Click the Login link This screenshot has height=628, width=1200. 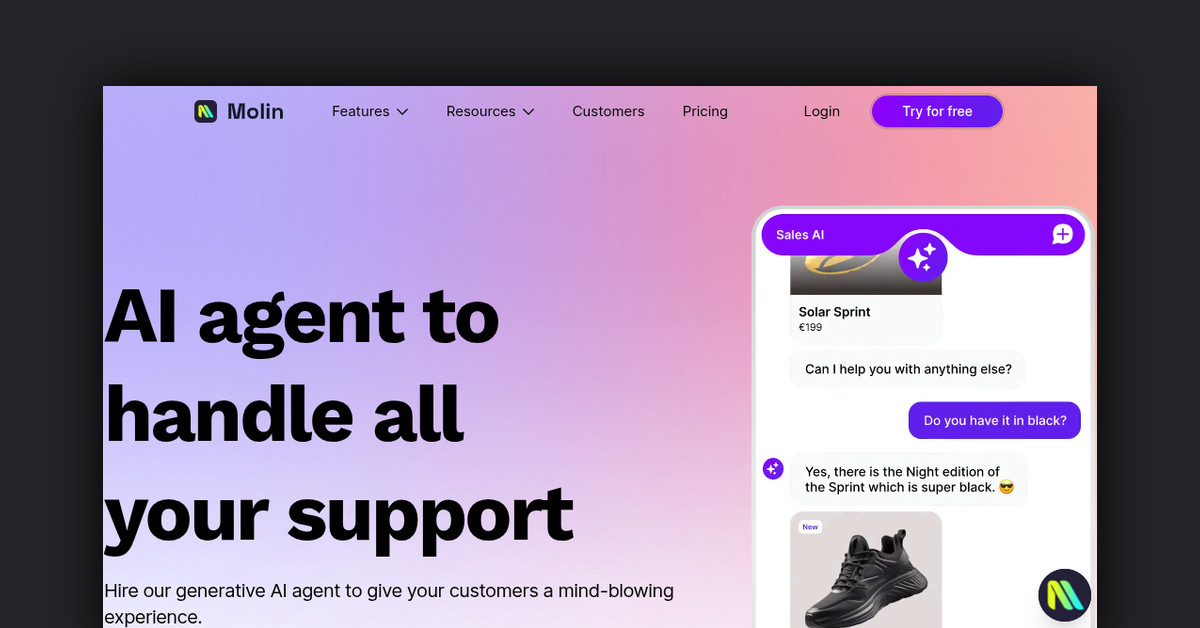click(x=821, y=111)
